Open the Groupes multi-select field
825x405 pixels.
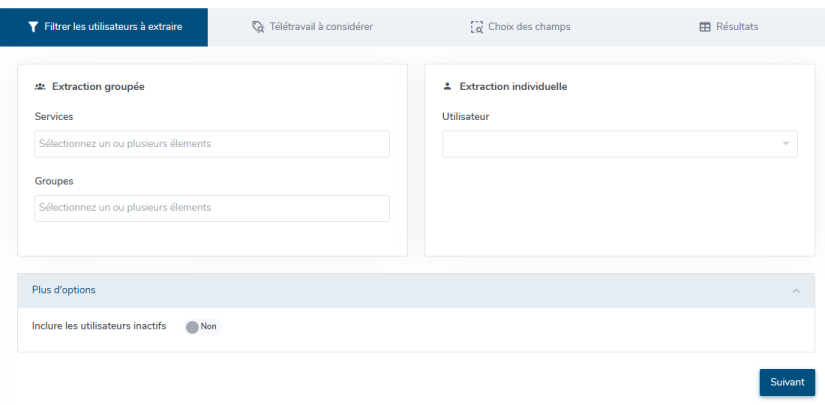(212, 208)
